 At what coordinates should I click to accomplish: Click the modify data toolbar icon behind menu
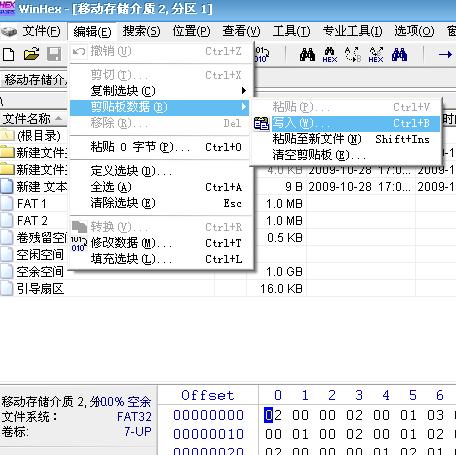[262, 55]
